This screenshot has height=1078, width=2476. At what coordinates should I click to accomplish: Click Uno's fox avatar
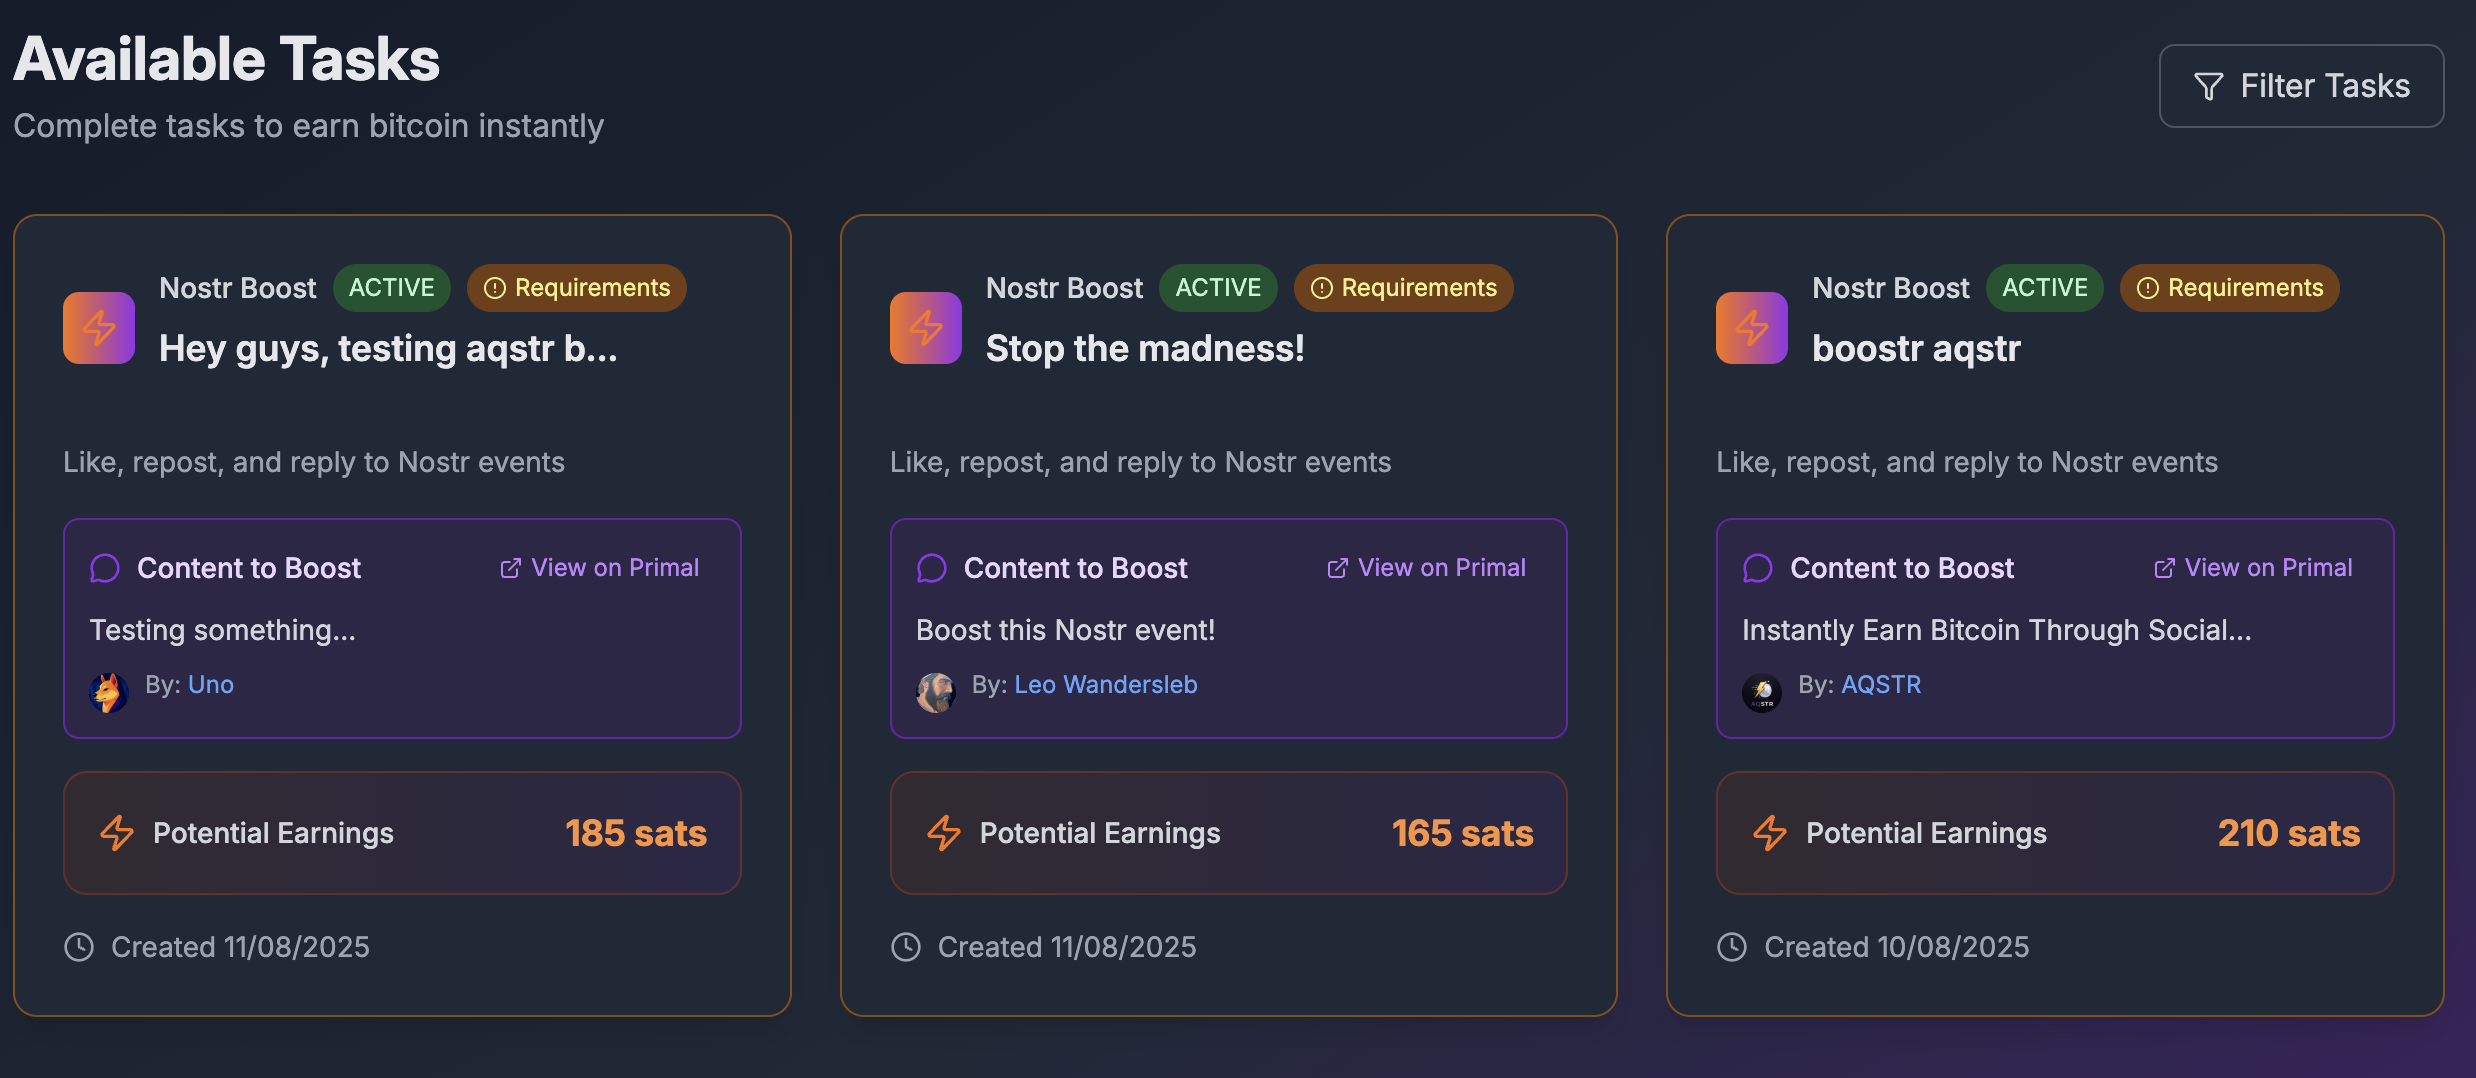click(109, 692)
